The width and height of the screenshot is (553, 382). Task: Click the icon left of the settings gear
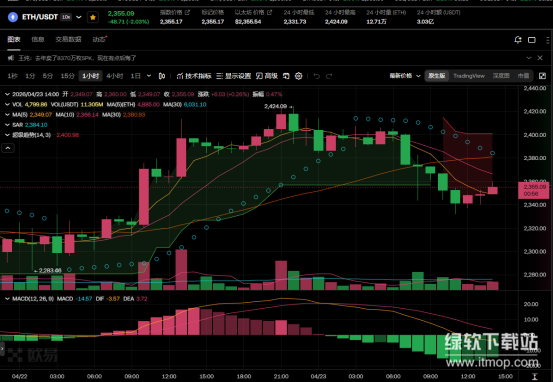286,76
